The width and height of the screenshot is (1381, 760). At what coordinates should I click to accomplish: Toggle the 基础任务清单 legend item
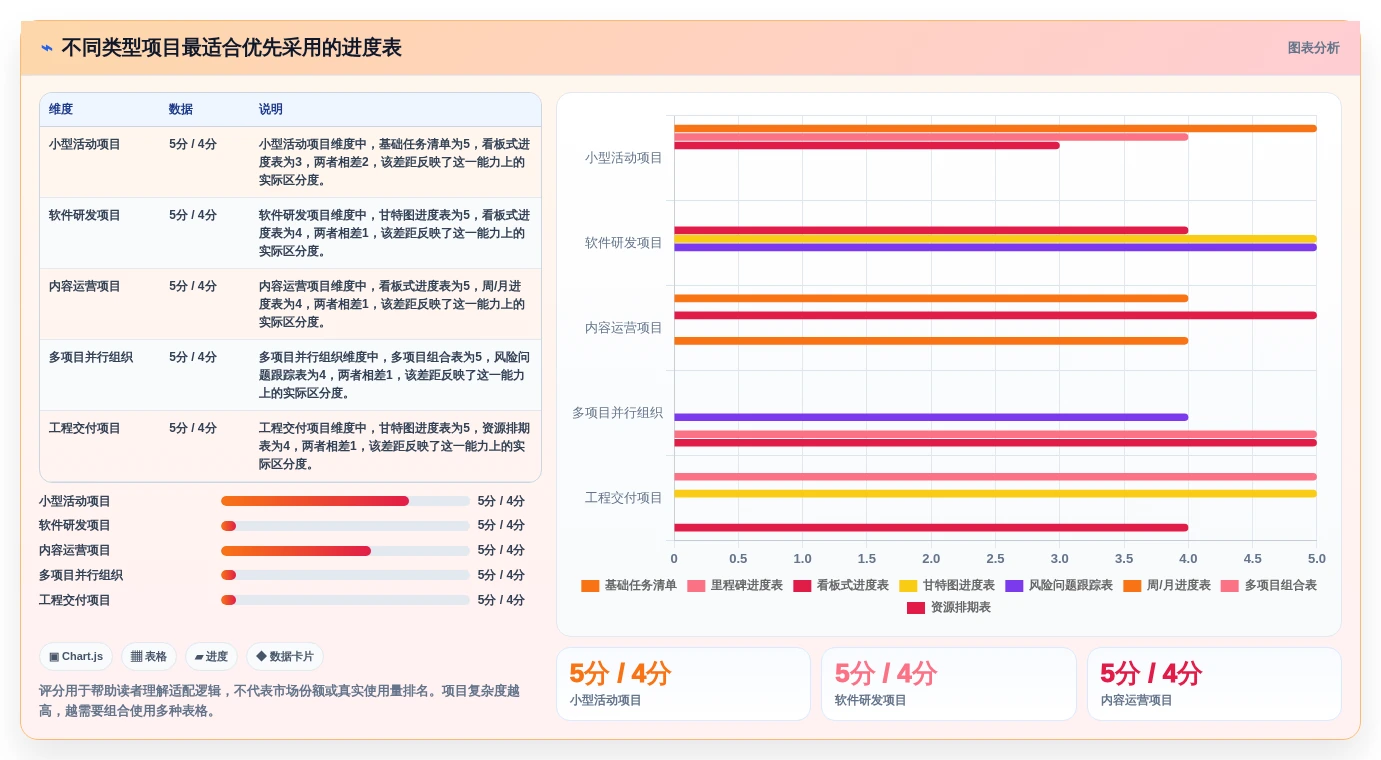point(629,585)
